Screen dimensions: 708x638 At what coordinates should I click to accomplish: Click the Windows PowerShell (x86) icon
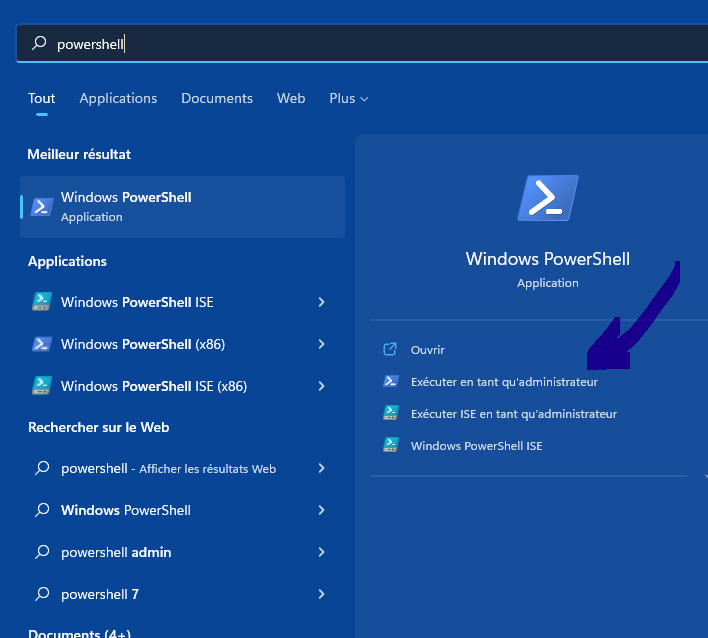pyautogui.click(x=42, y=344)
